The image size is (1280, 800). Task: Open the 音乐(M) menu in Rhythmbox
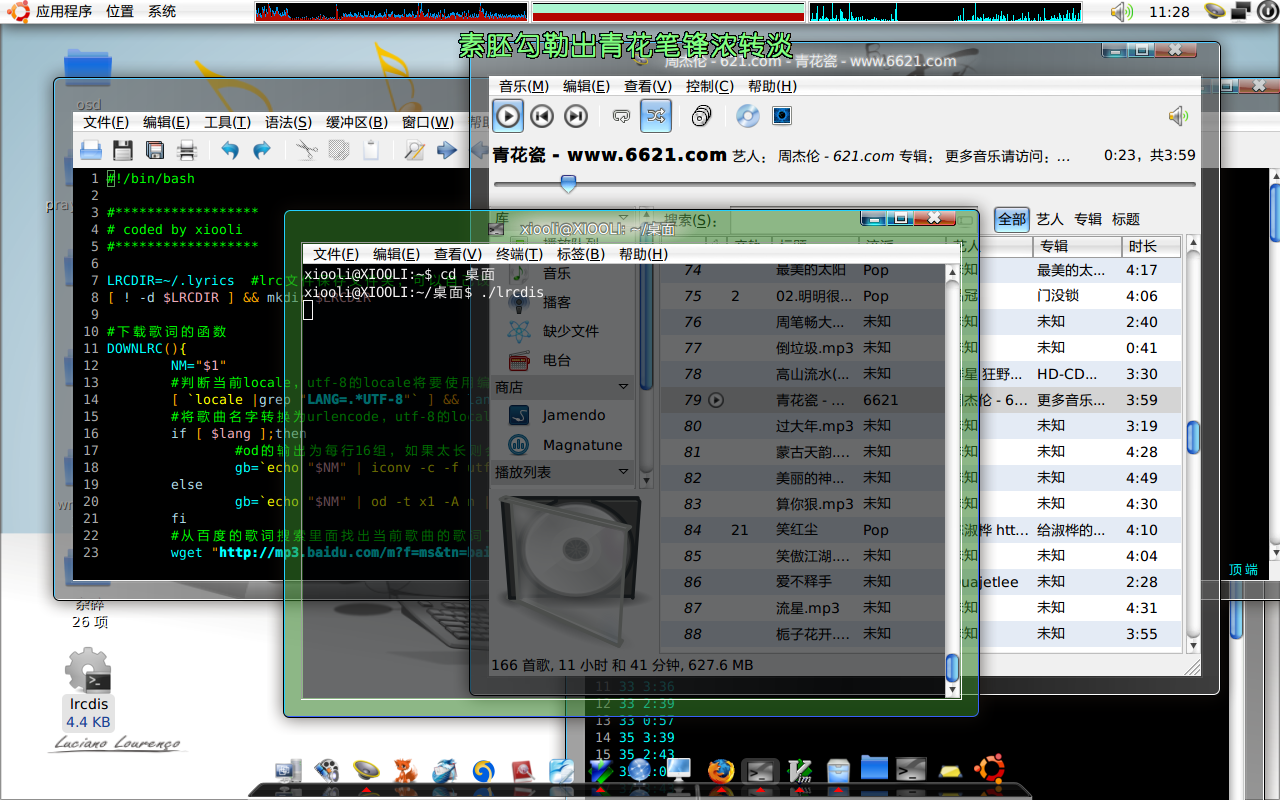tap(524, 87)
